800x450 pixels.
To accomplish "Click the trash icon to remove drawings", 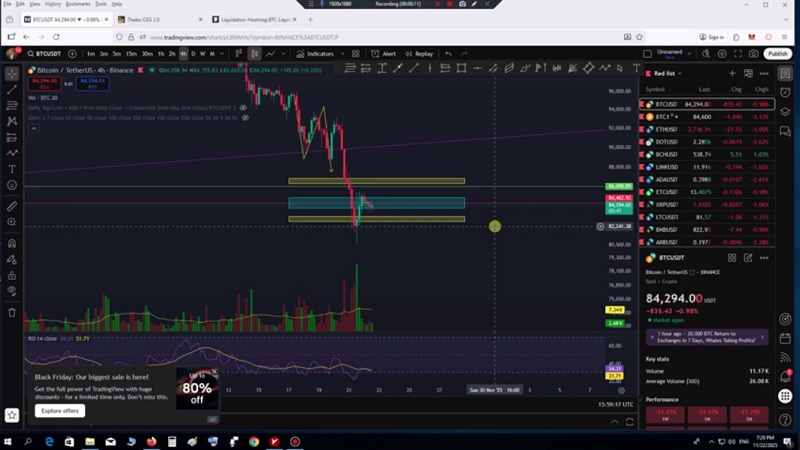I will [12, 312].
